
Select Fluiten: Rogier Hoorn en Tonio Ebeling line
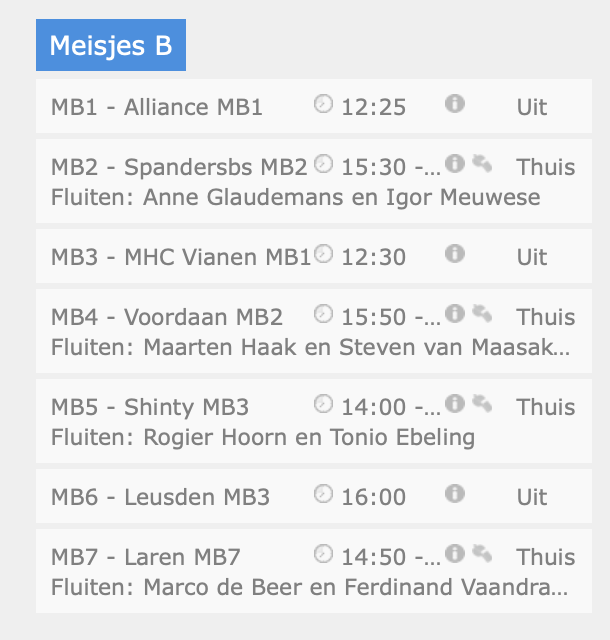pos(263,438)
